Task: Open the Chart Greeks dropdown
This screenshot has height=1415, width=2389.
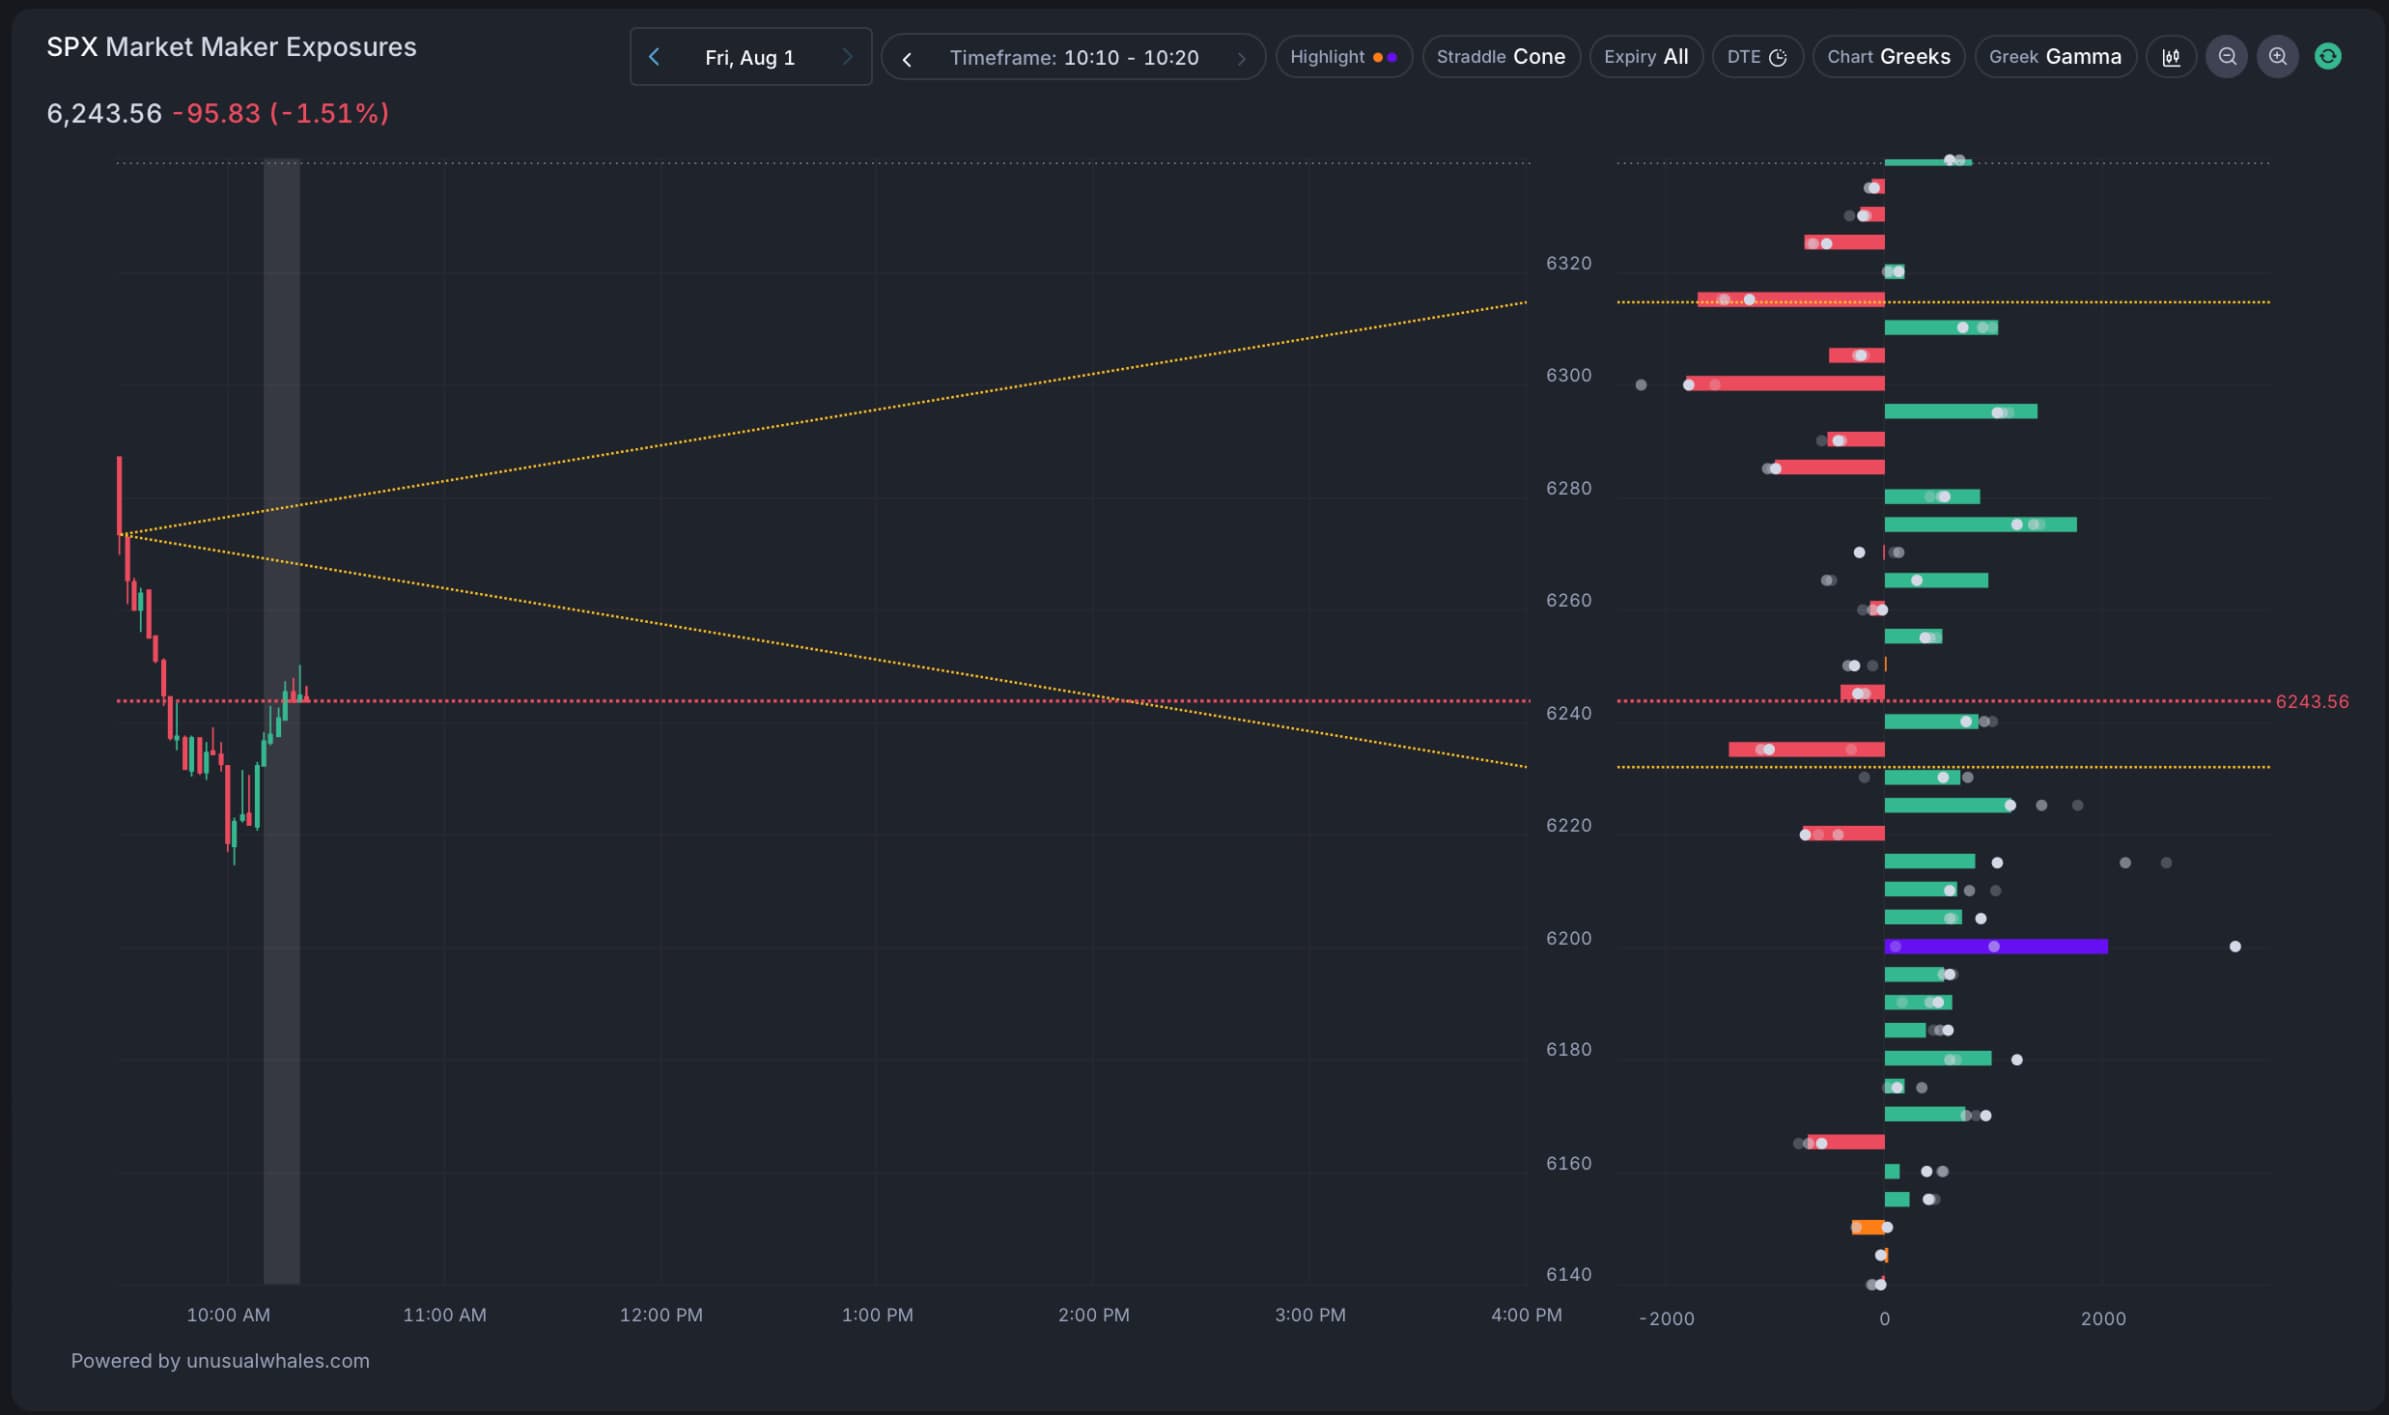Action: [x=1888, y=57]
